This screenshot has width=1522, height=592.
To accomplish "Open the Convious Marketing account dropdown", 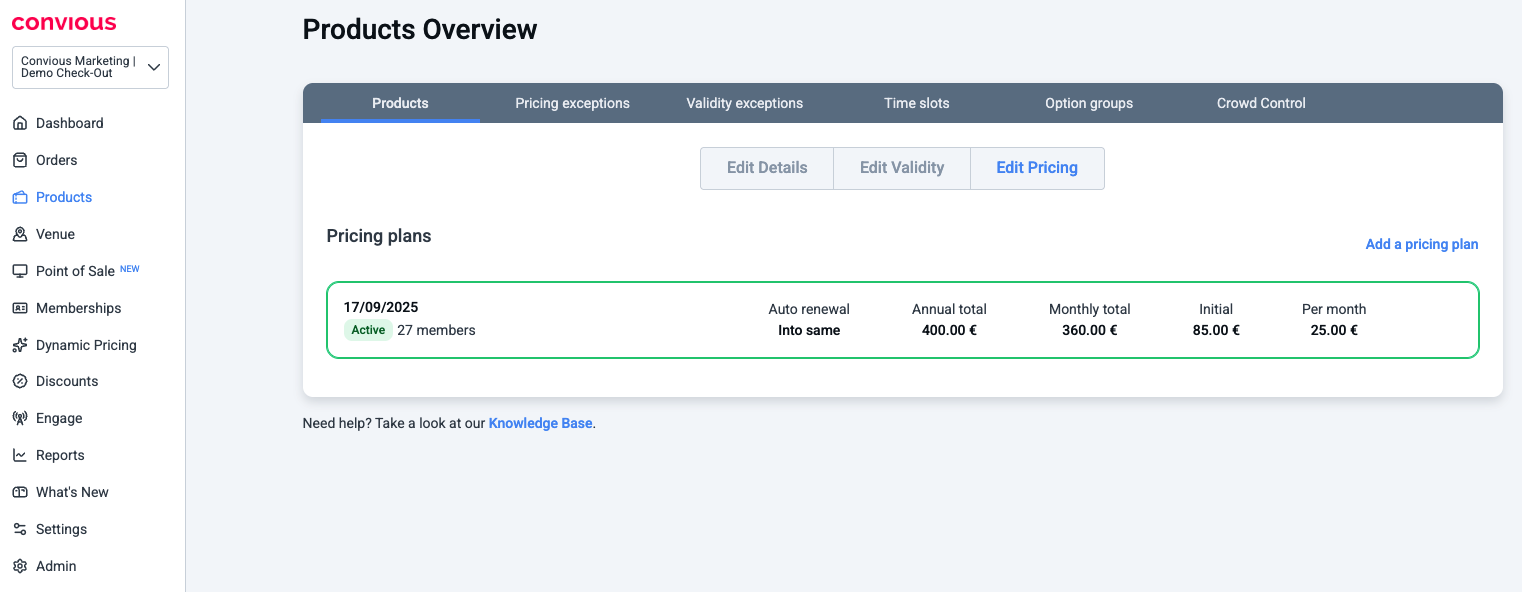I will click(x=90, y=67).
